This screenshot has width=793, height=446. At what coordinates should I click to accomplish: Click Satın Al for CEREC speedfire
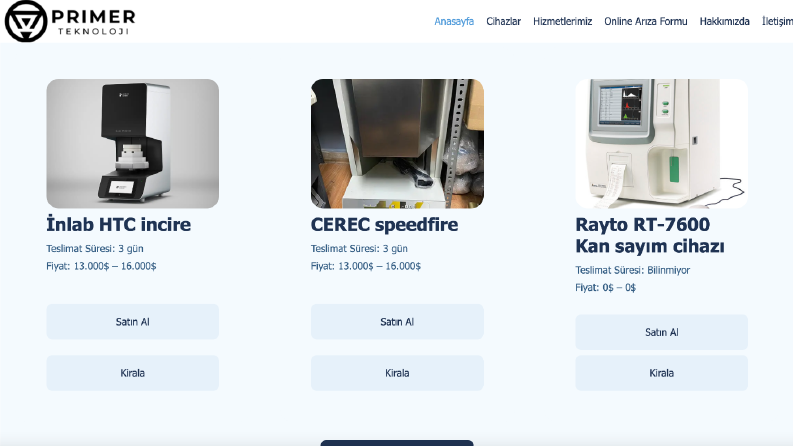click(397, 322)
